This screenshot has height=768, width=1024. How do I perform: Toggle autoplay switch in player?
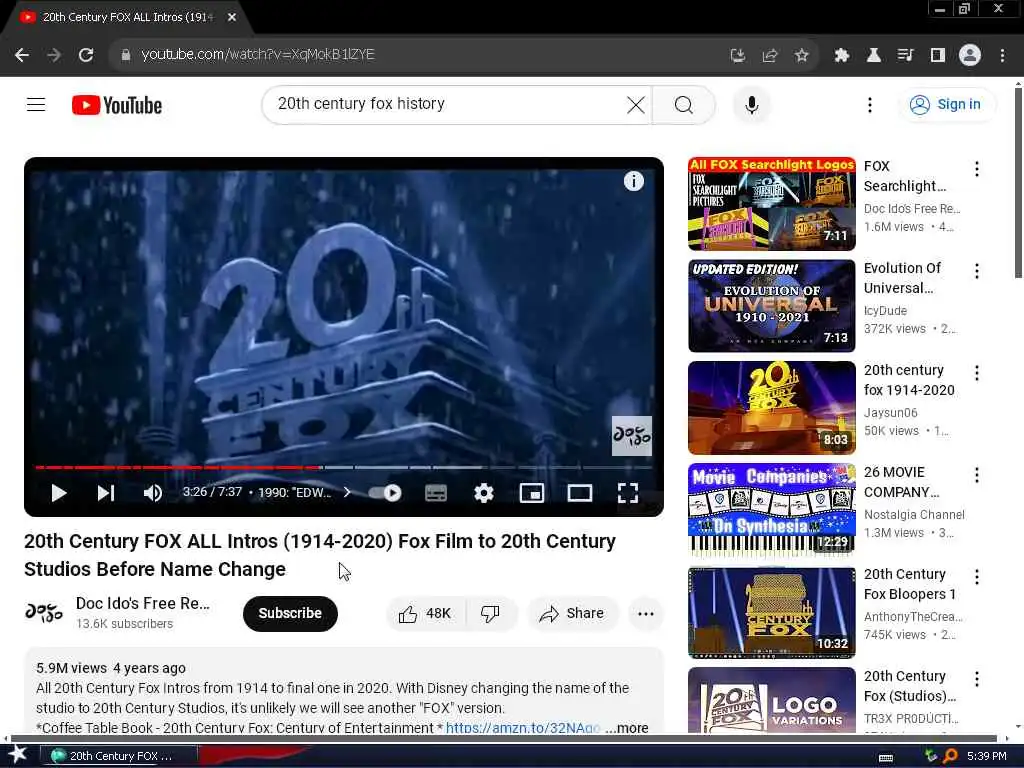(385, 493)
